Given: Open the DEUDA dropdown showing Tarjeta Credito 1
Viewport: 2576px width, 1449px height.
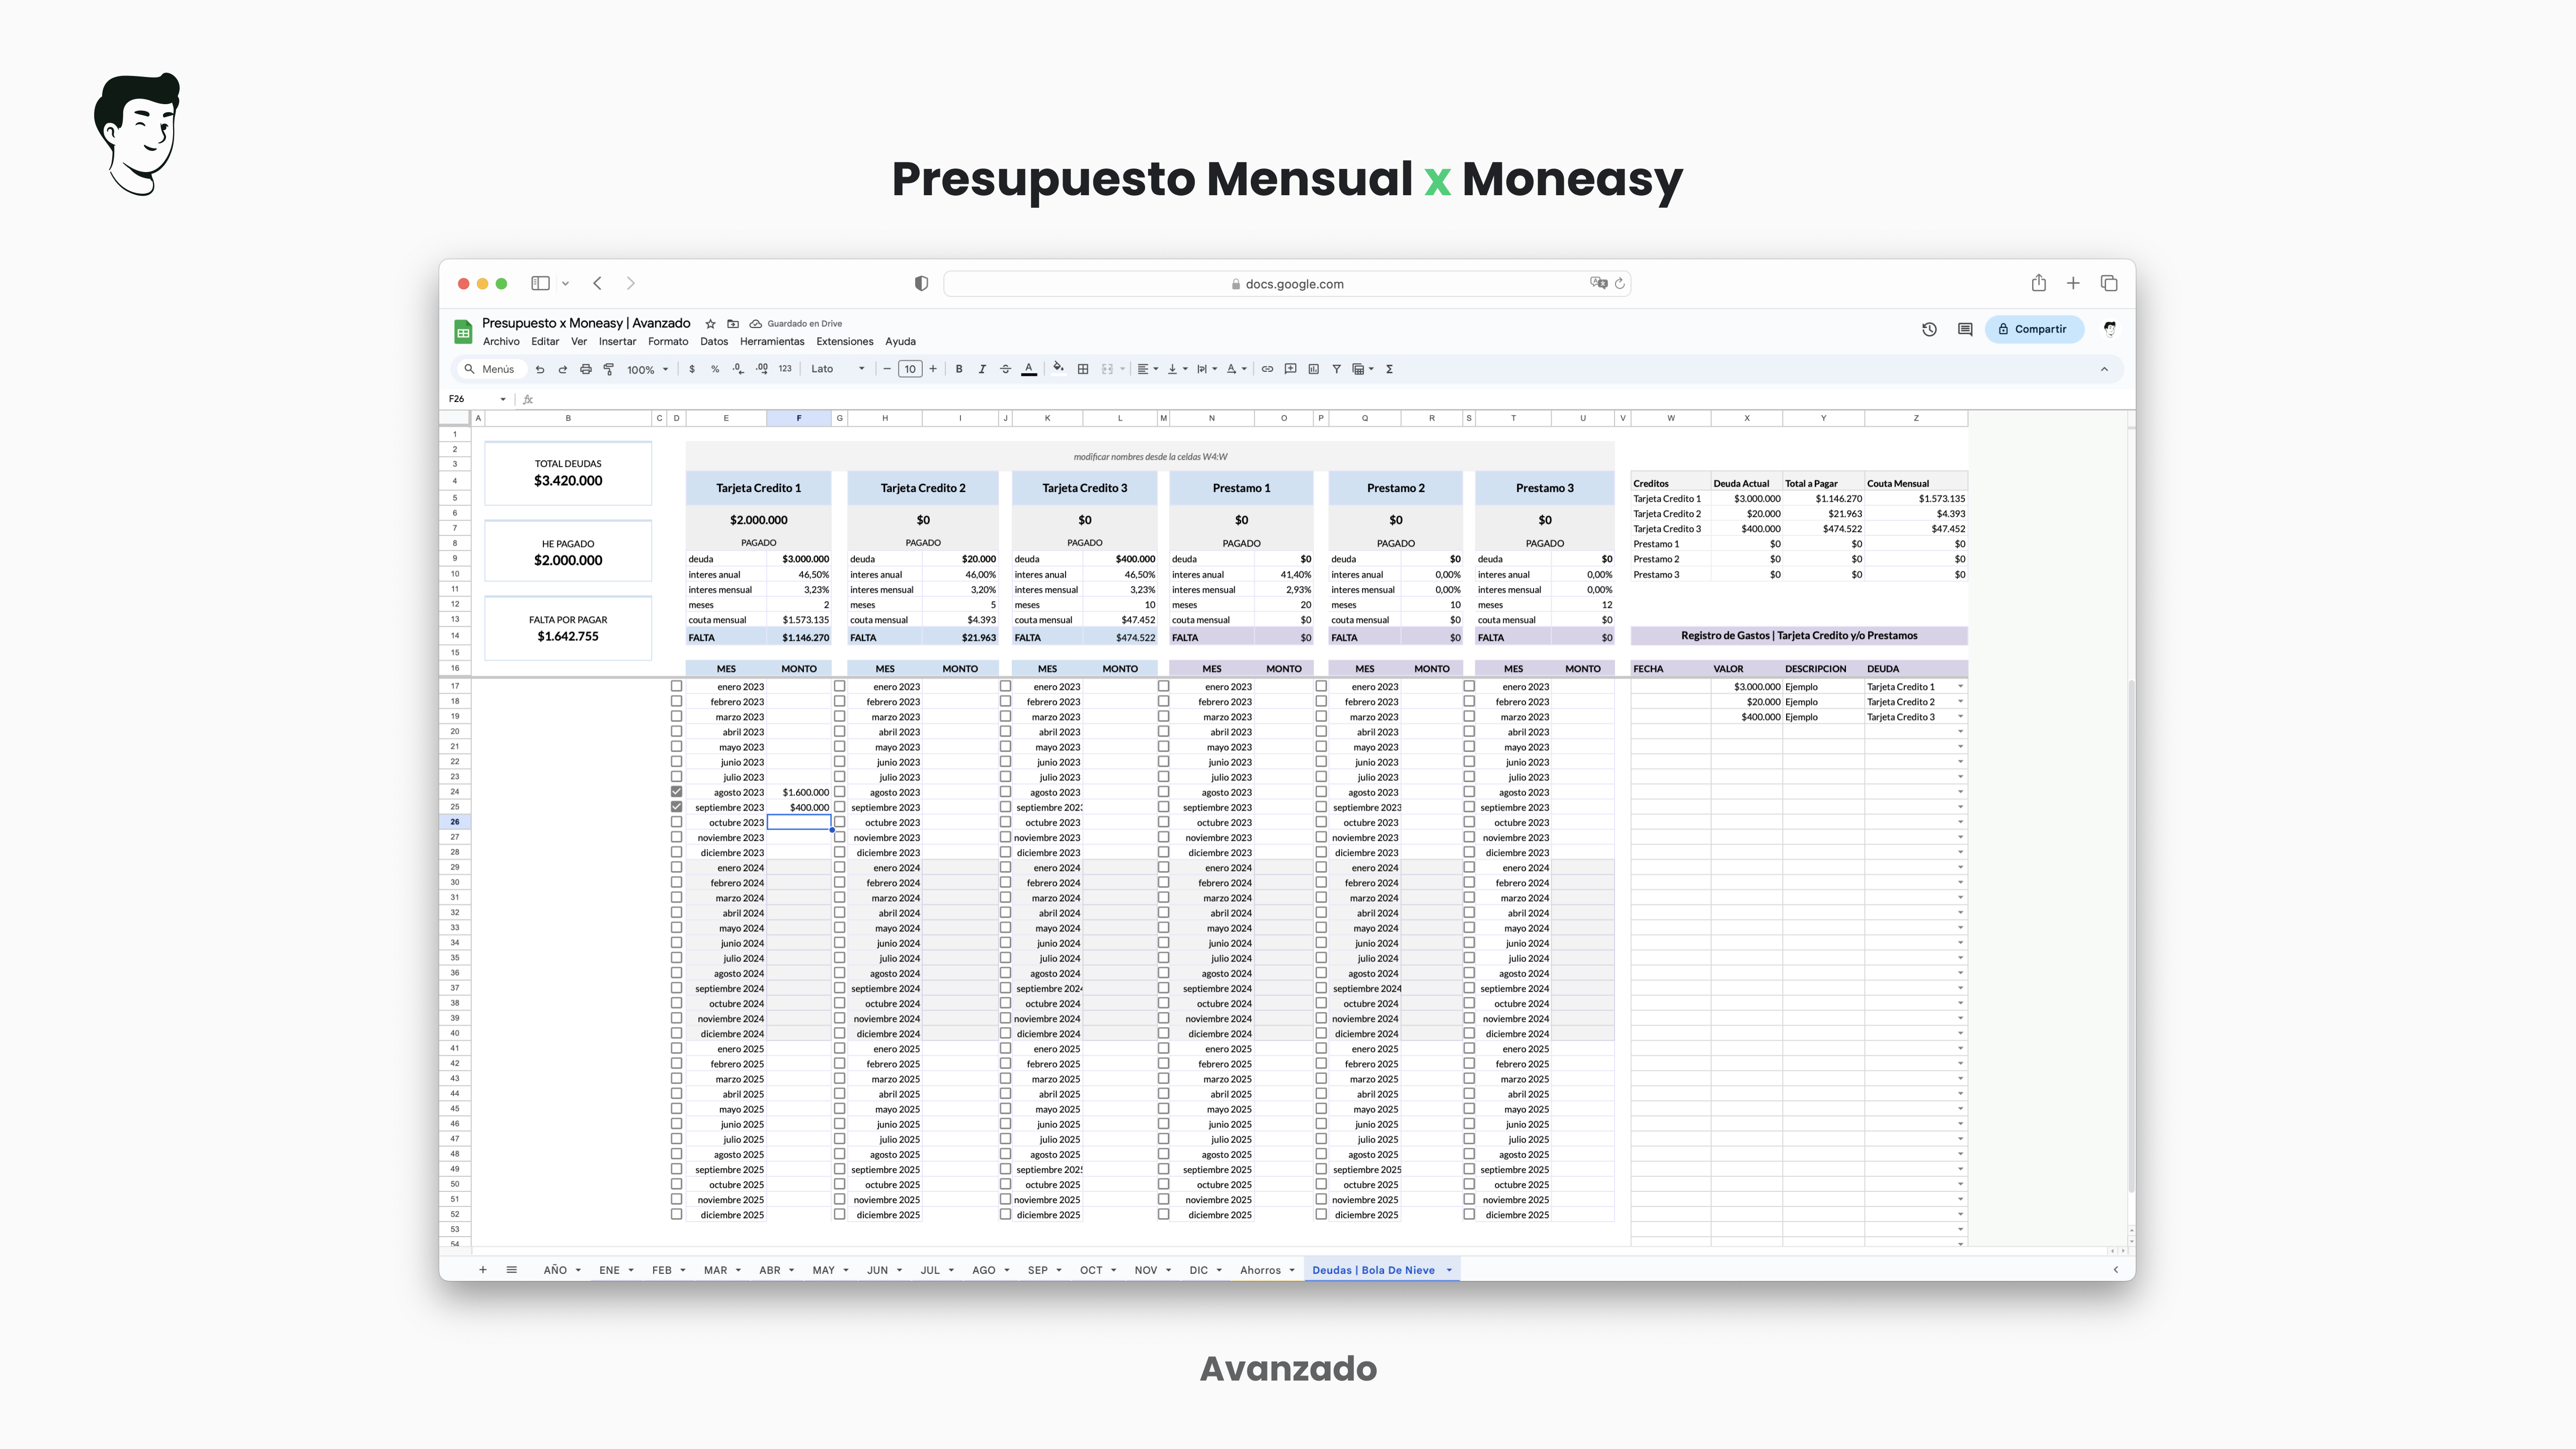Looking at the screenshot, I should click(x=1960, y=687).
